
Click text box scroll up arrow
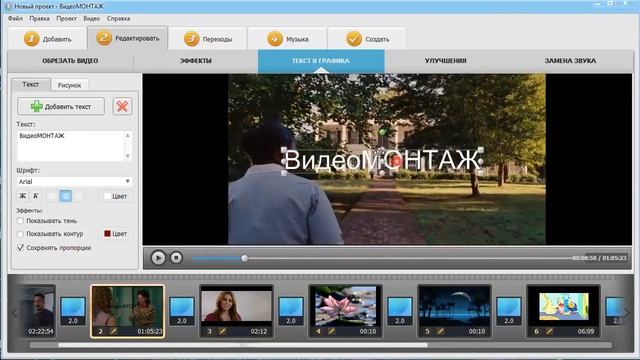click(128, 135)
